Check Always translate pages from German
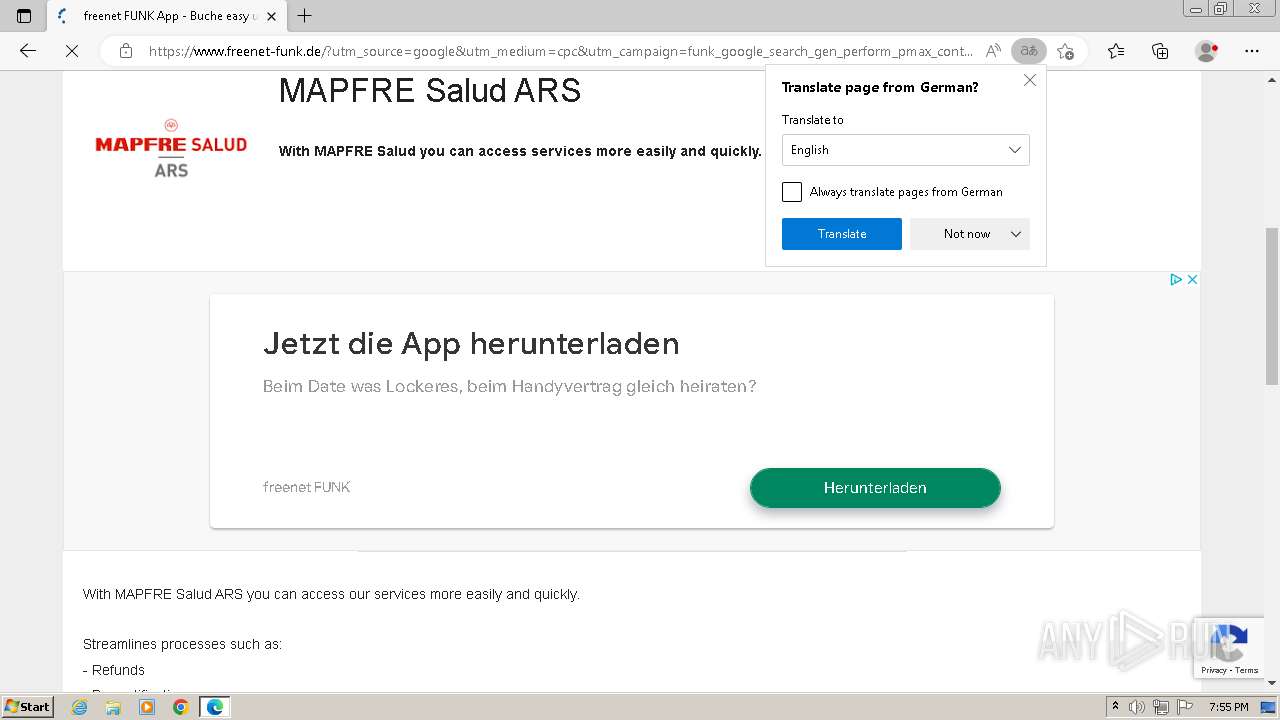Screen dimensions: 1280x720 792,192
